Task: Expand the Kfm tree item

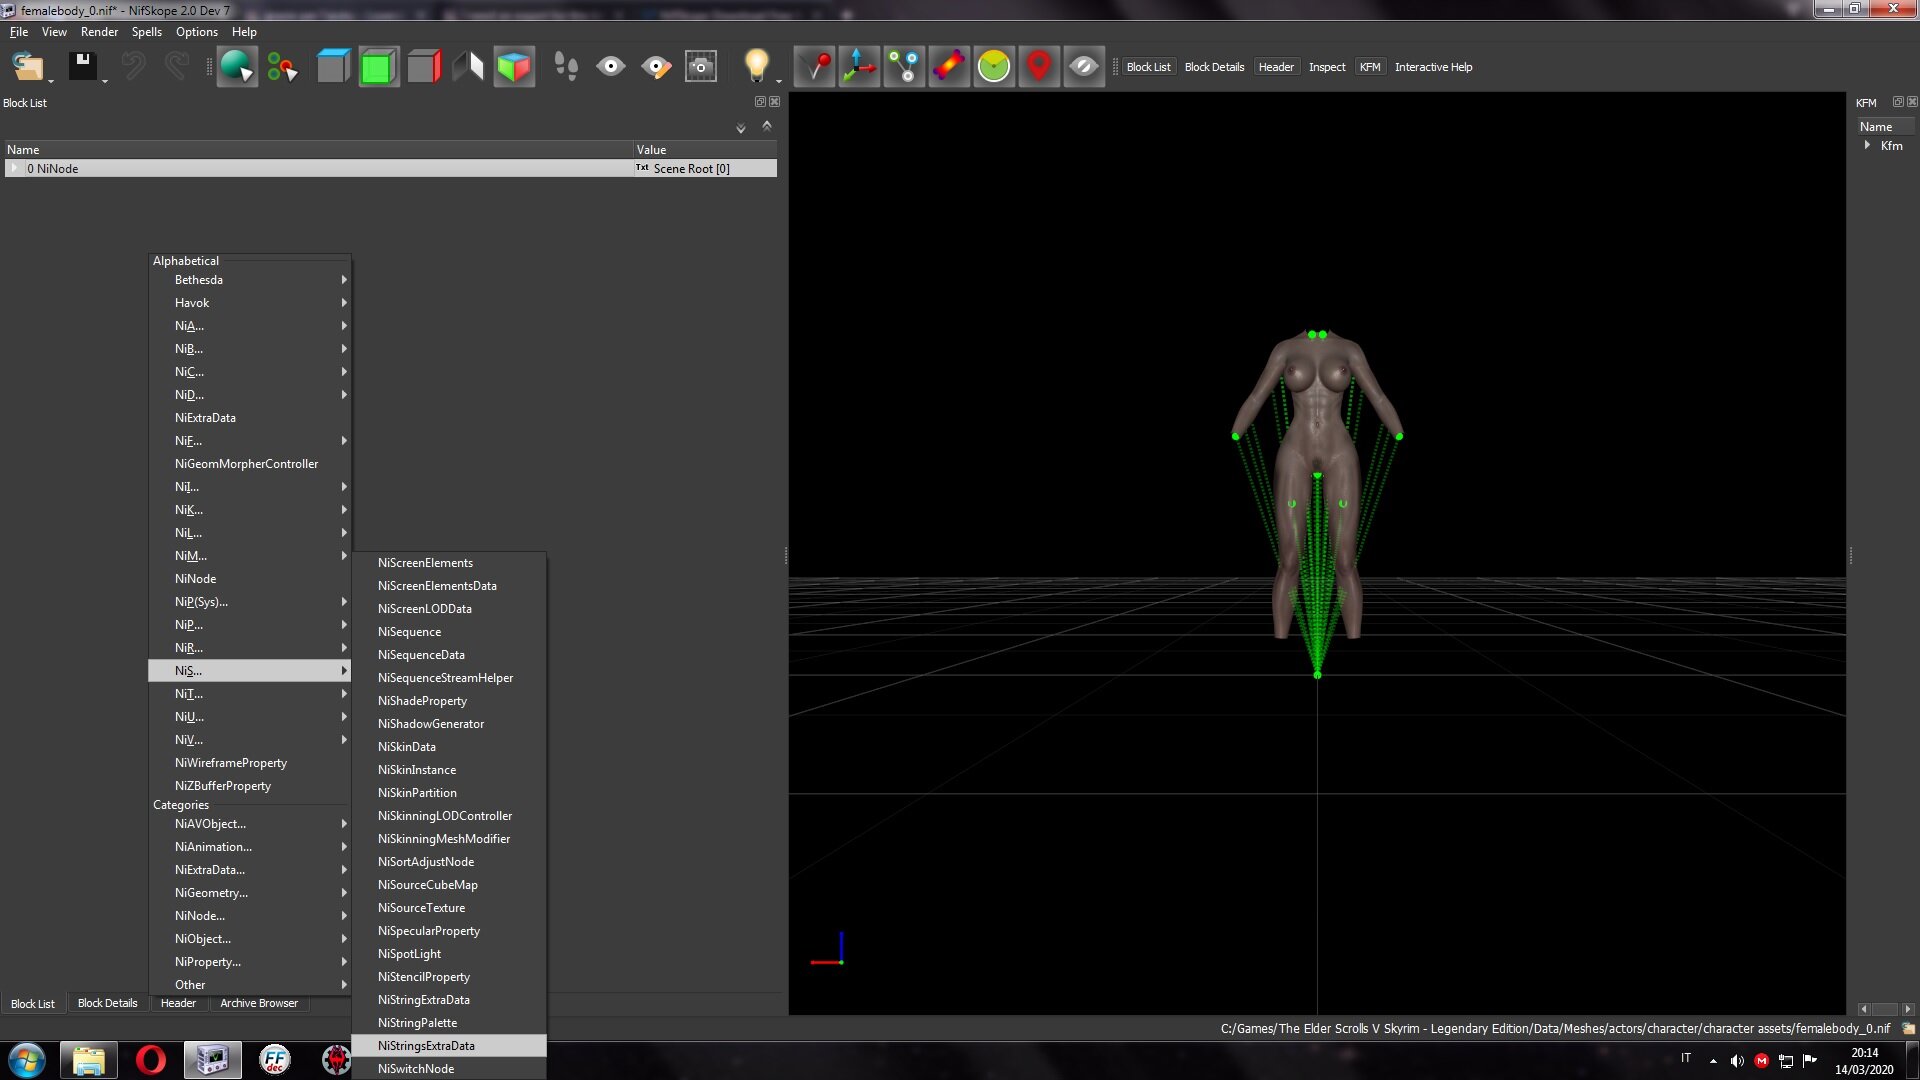Action: pos(1867,145)
